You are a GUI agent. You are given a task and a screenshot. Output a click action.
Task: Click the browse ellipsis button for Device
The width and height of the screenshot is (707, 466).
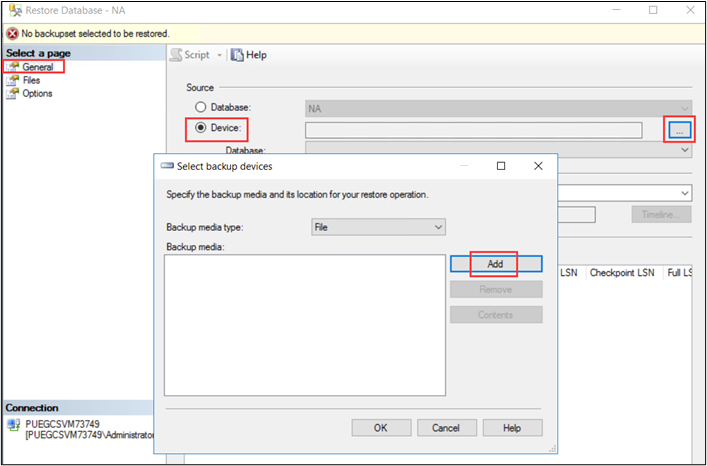[679, 130]
